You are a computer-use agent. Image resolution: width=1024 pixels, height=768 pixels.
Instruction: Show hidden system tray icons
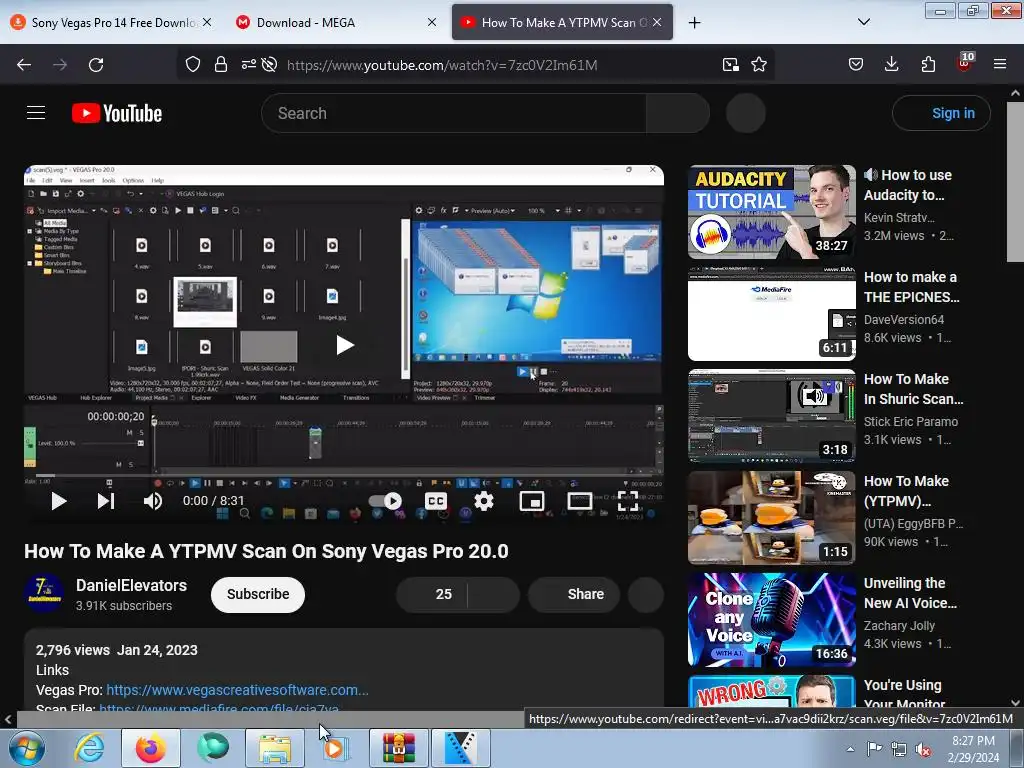[x=850, y=749]
